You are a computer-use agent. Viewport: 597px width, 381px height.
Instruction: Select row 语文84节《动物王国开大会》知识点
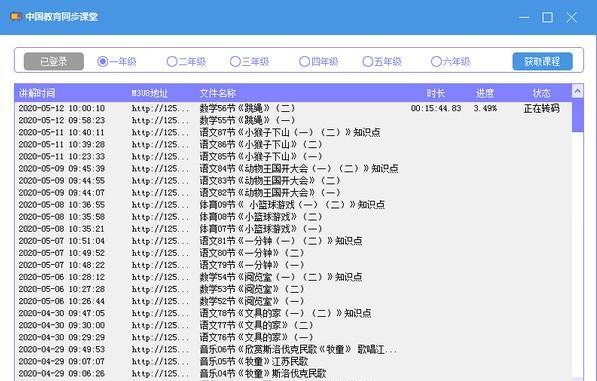tap(293, 169)
